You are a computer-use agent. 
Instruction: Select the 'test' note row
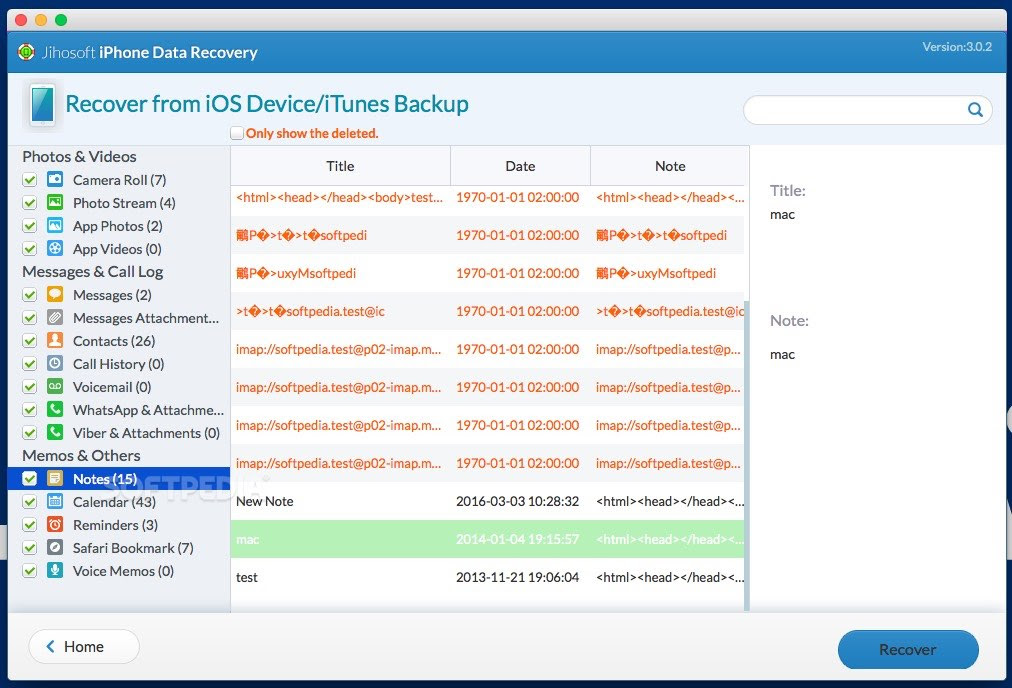[x=487, y=577]
